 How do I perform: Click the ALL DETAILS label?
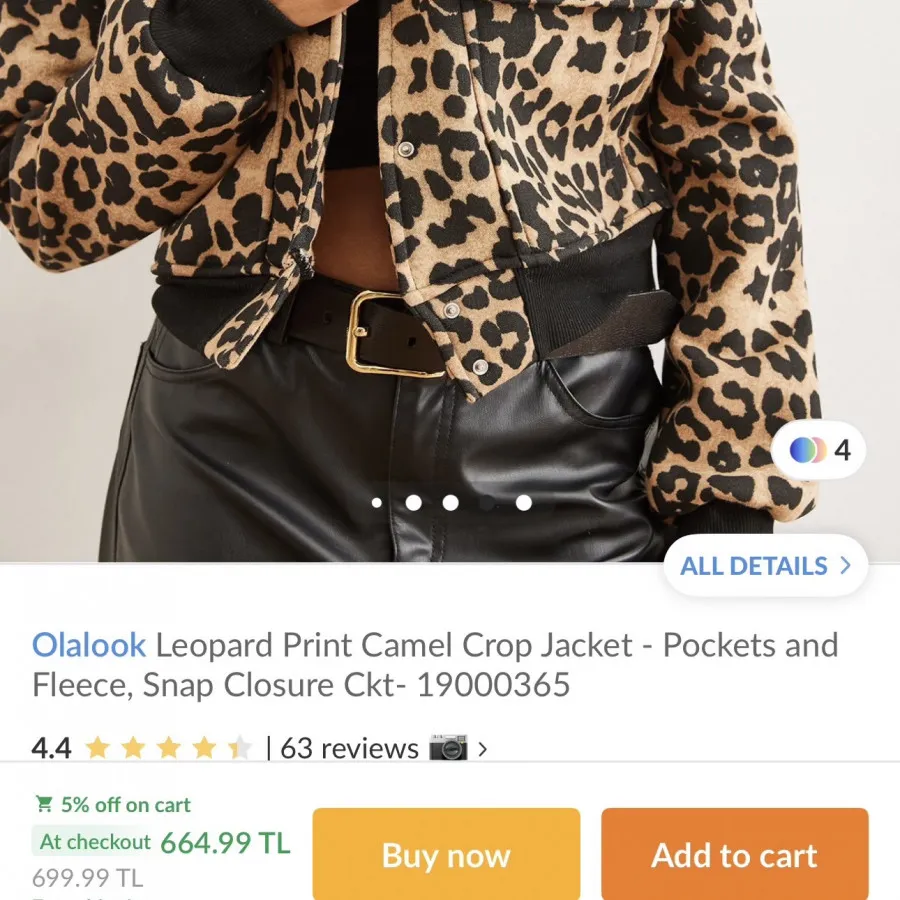(754, 566)
